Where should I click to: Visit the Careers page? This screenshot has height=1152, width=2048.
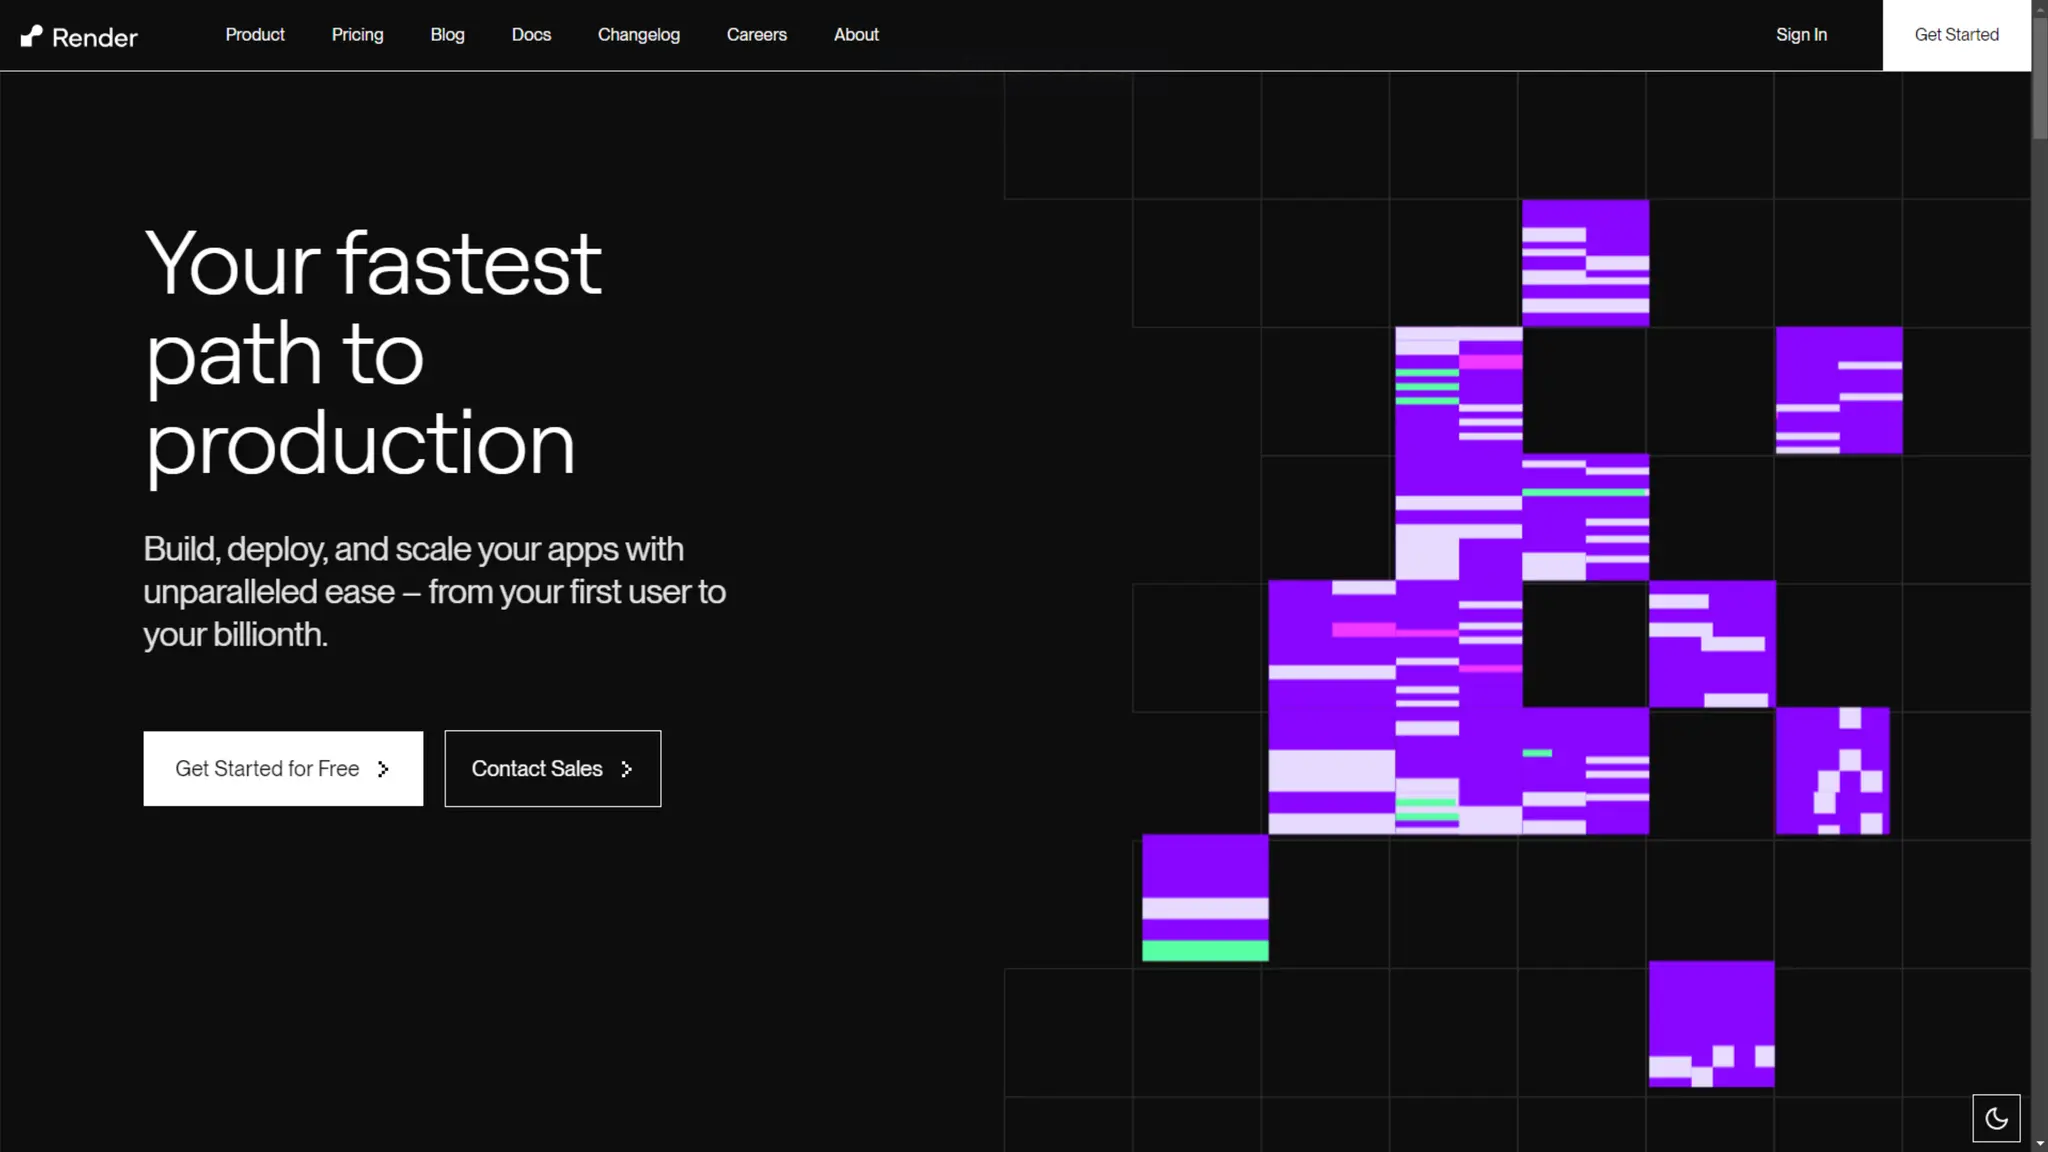756,35
